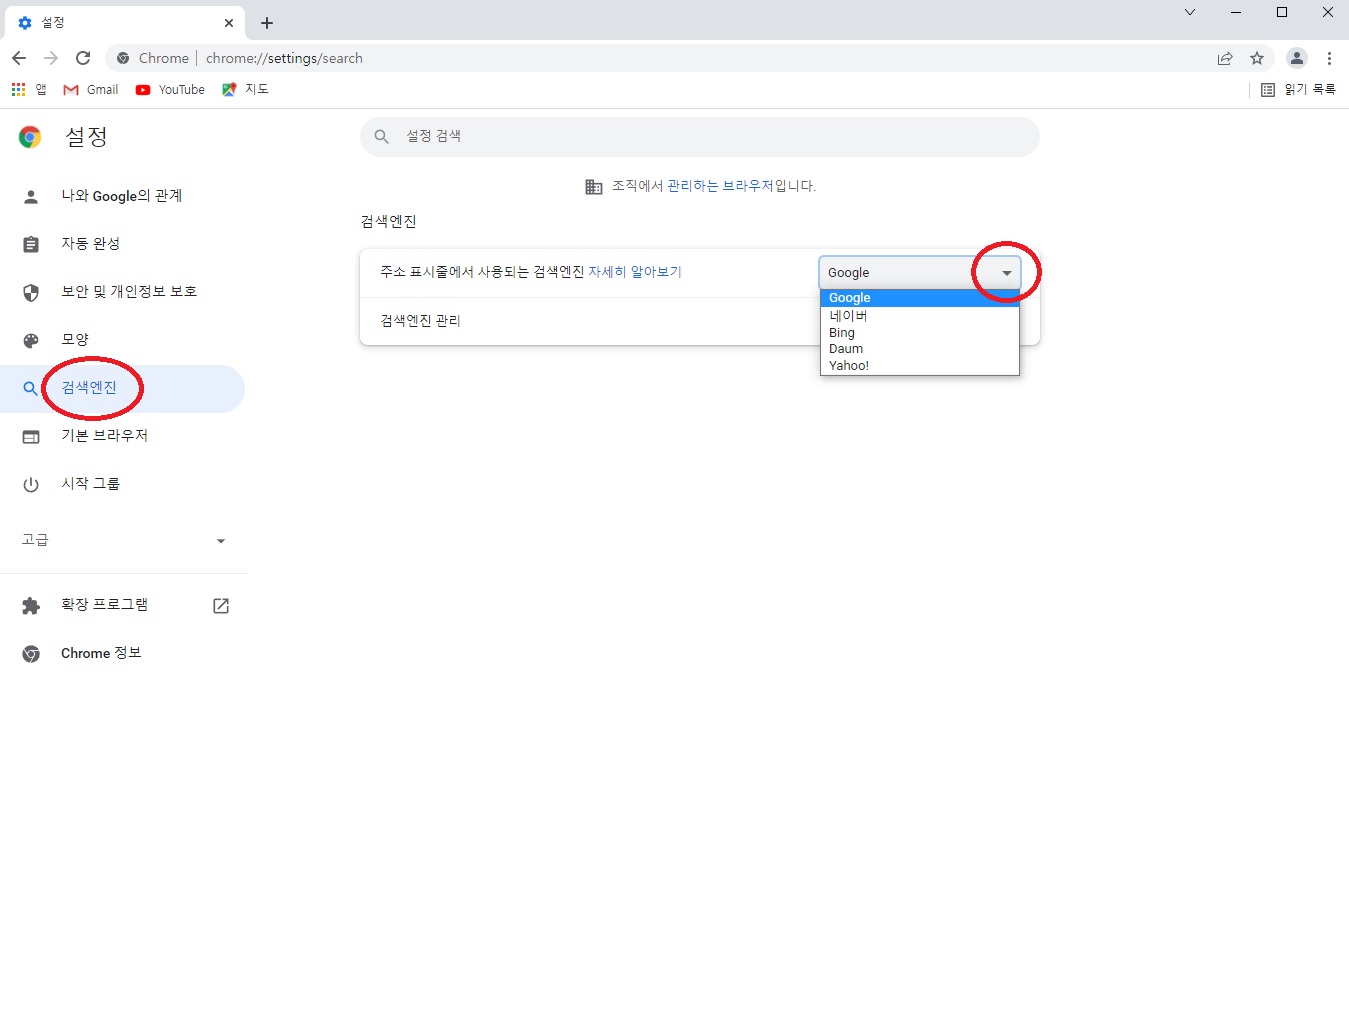Open the YouTube bookmark
This screenshot has width=1349, height=1033.
click(x=170, y=89)
